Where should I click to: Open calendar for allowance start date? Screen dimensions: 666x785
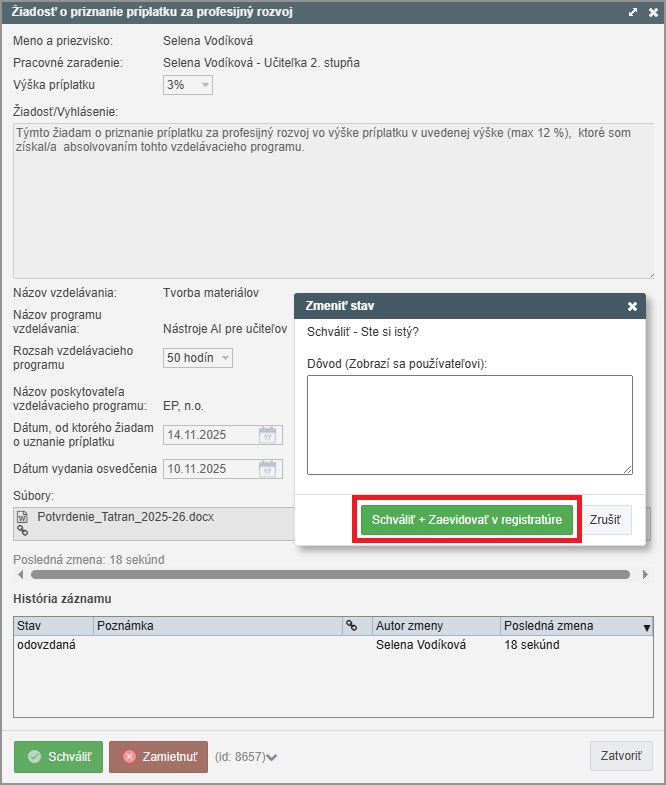[x=267, y=435]
